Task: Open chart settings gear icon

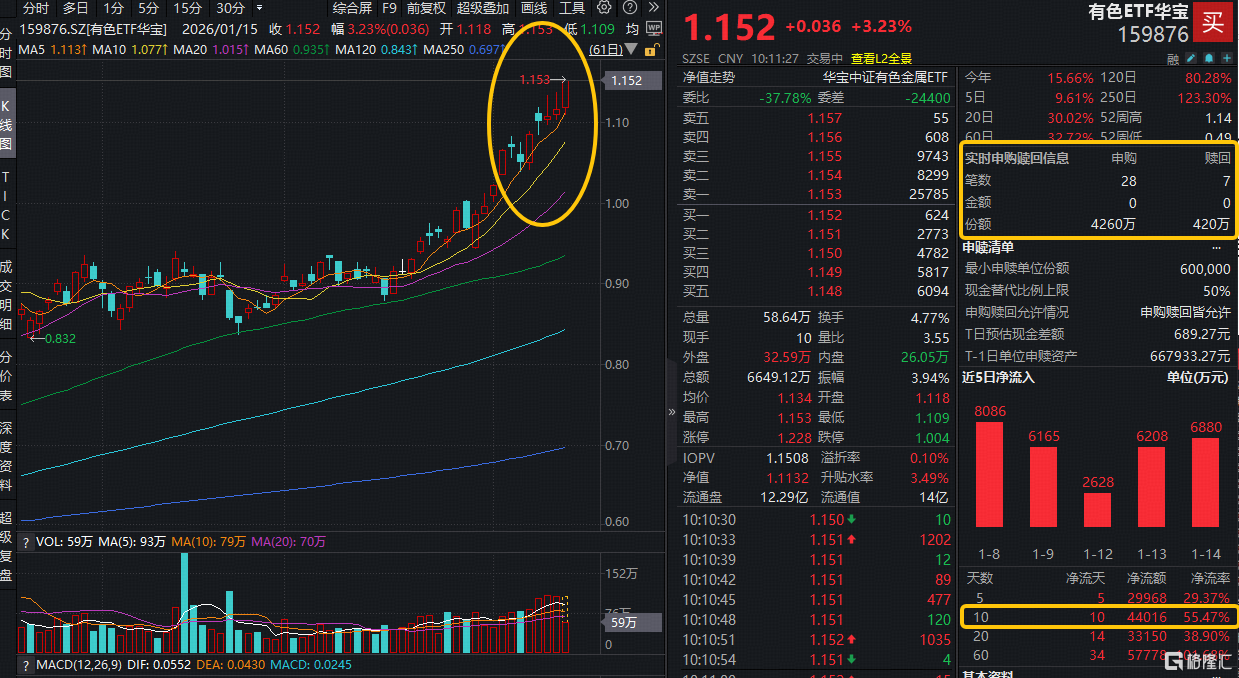Action: click(604, 7)
